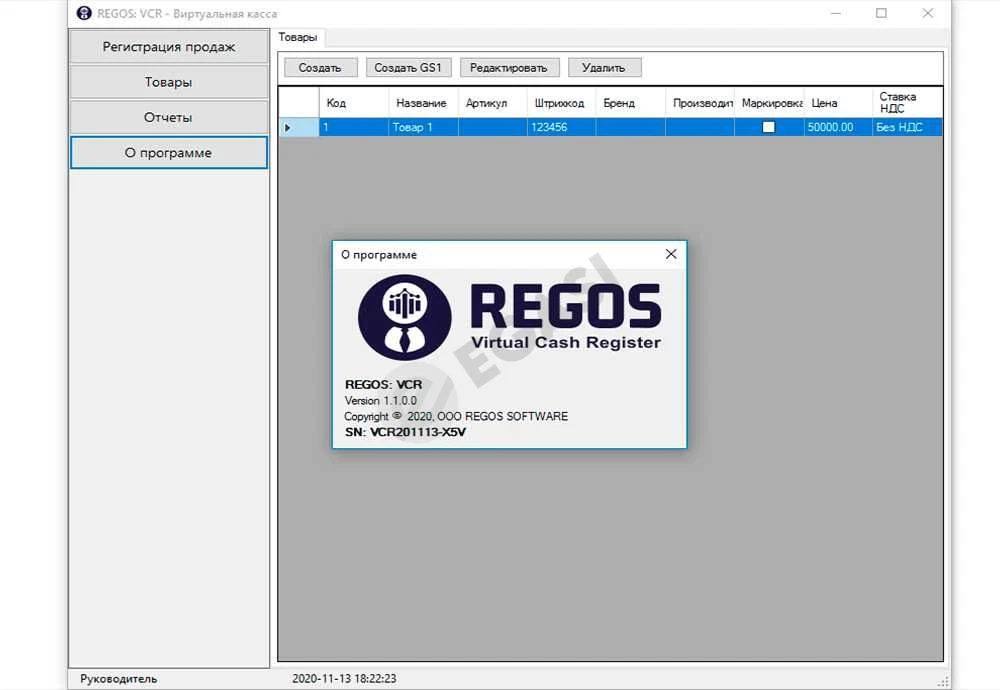The width and height of the screenshot is (1000, 690).
Task: Click the О программе sidebar button
Action: coord(168,152)
